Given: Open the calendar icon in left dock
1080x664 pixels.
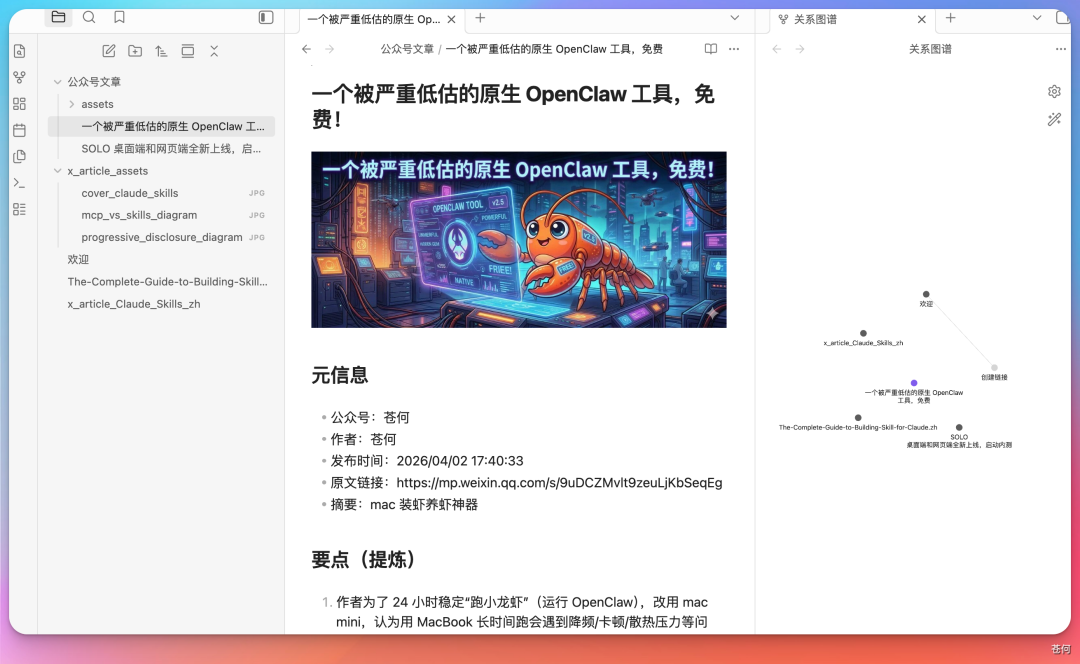Looking at the screenshot, I should click(18, 129).
